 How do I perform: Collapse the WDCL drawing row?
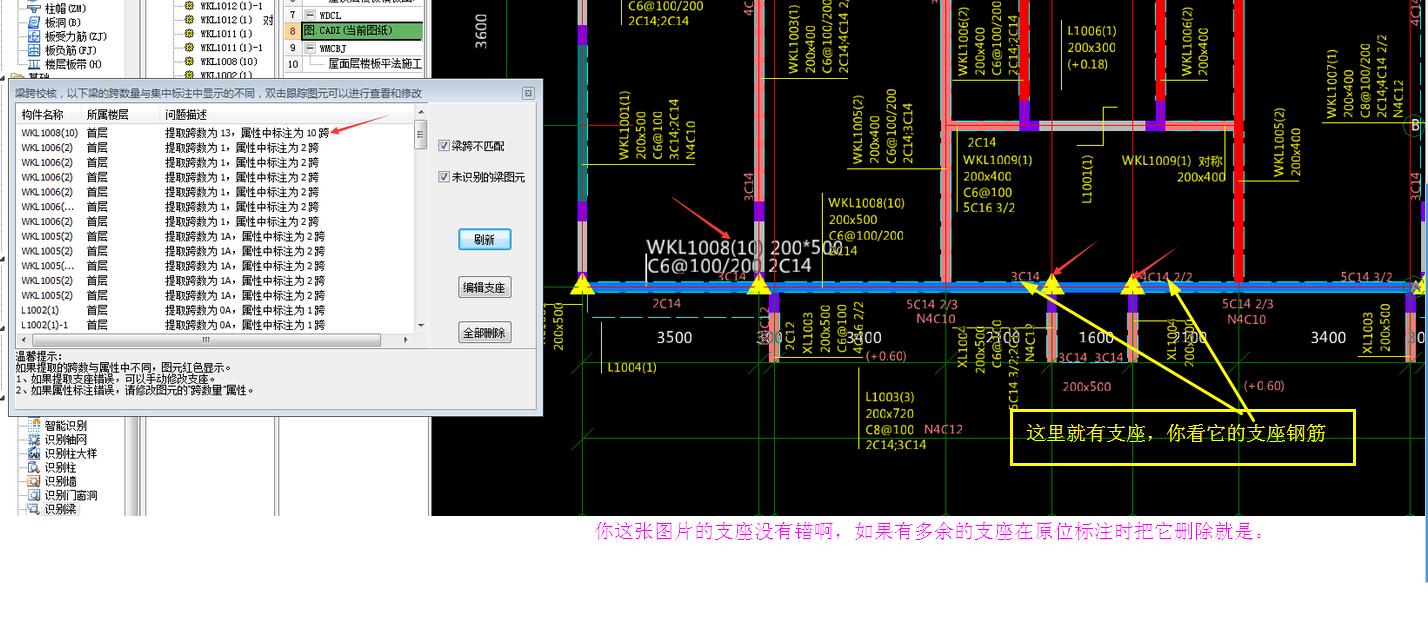[310, 15]
